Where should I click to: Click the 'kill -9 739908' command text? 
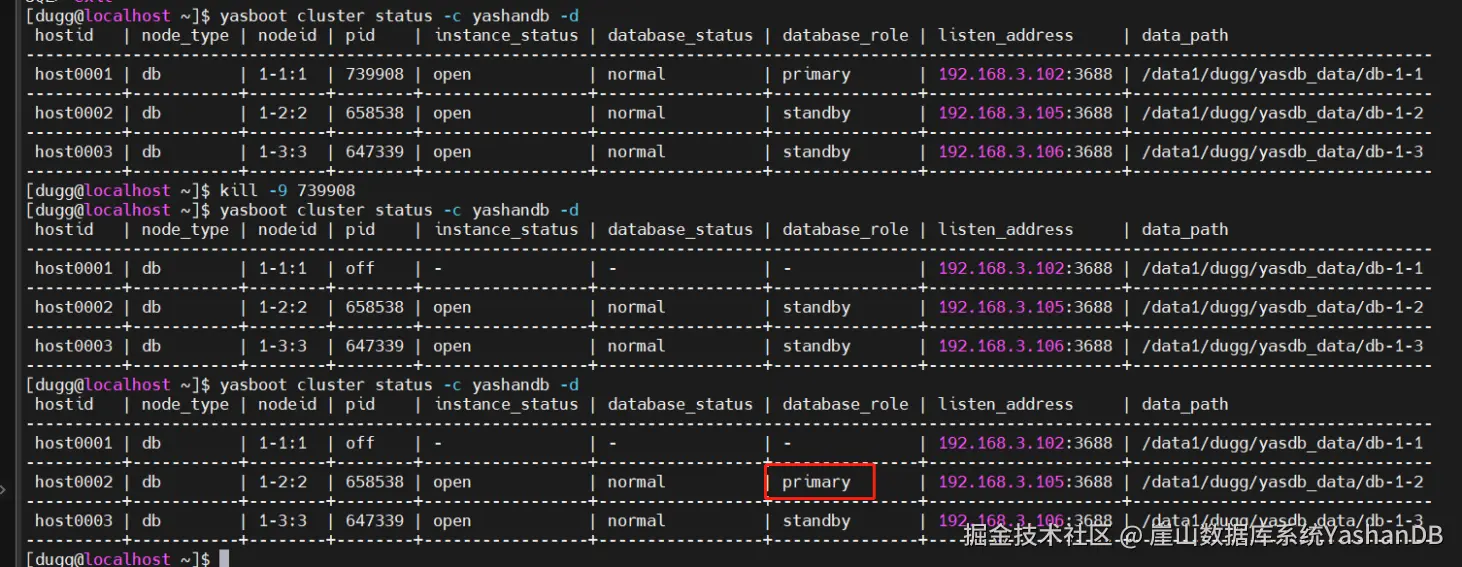click(287, 190)
